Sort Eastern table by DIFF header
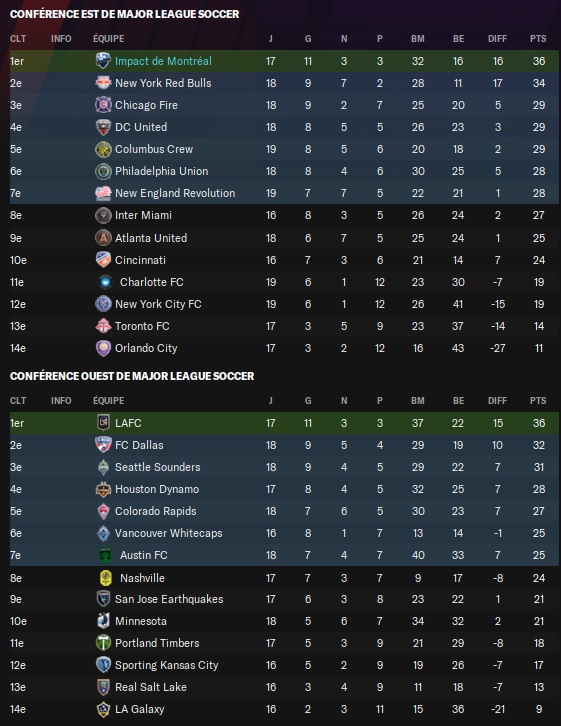Screen dimensions: 561x726 coord(497,39)
